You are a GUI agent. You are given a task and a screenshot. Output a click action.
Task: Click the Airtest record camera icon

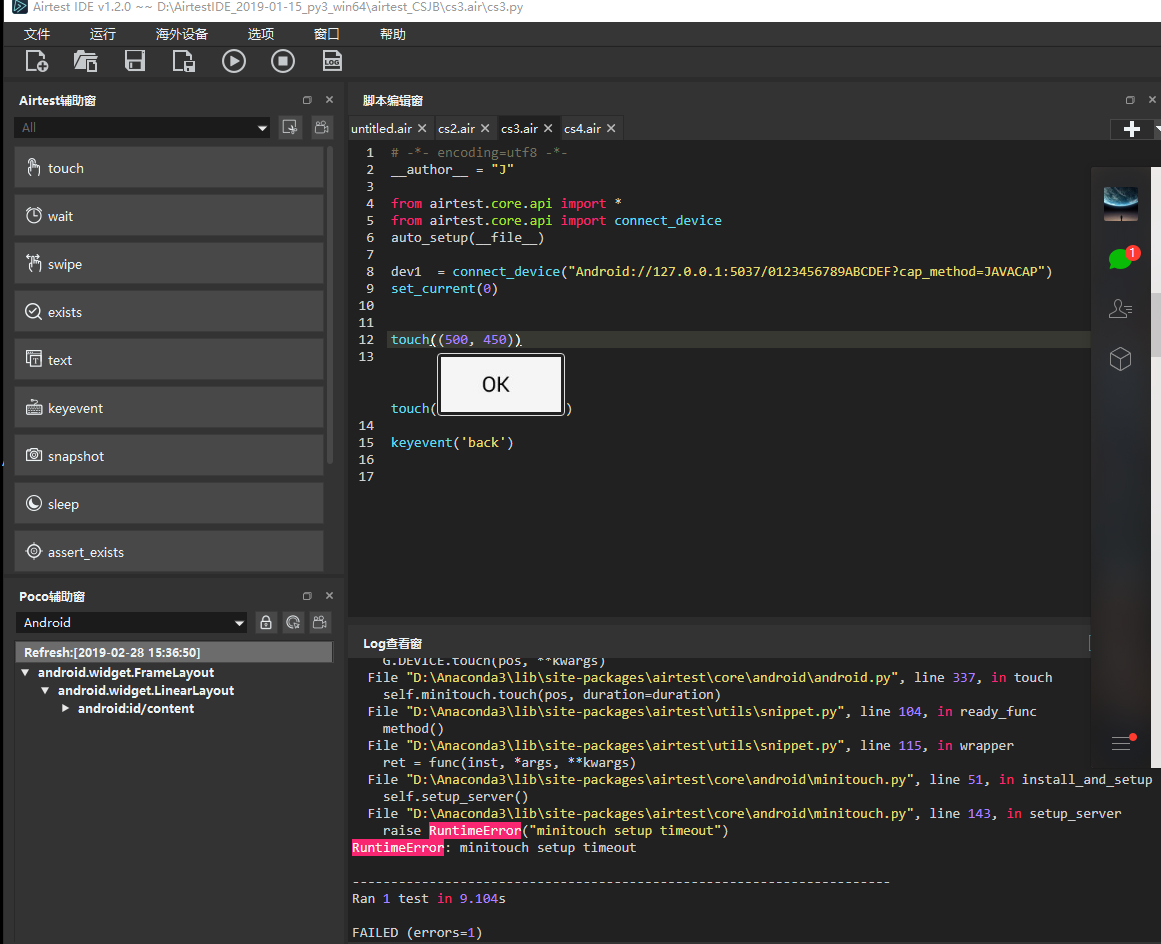click(322, 127)
